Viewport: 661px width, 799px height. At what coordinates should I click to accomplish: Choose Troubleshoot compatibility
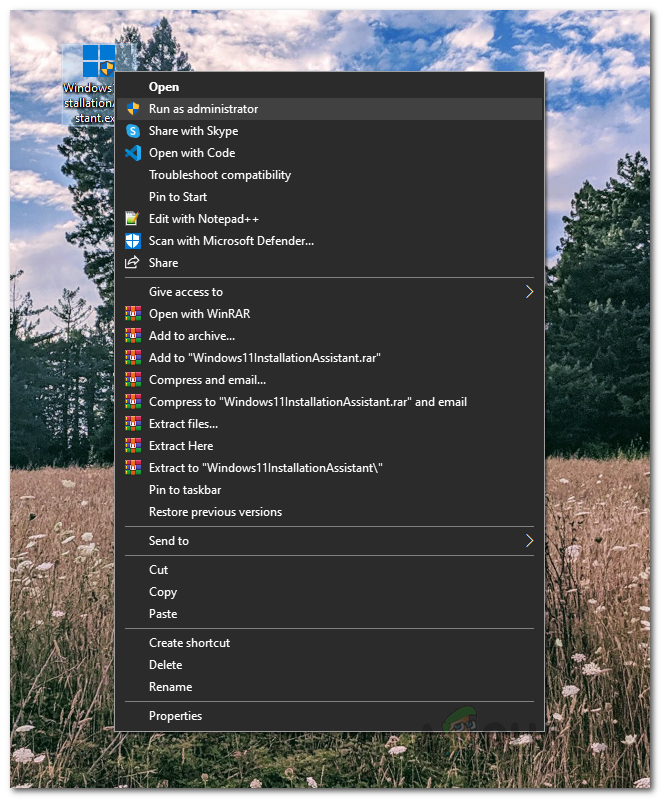[x=329, y=175]
